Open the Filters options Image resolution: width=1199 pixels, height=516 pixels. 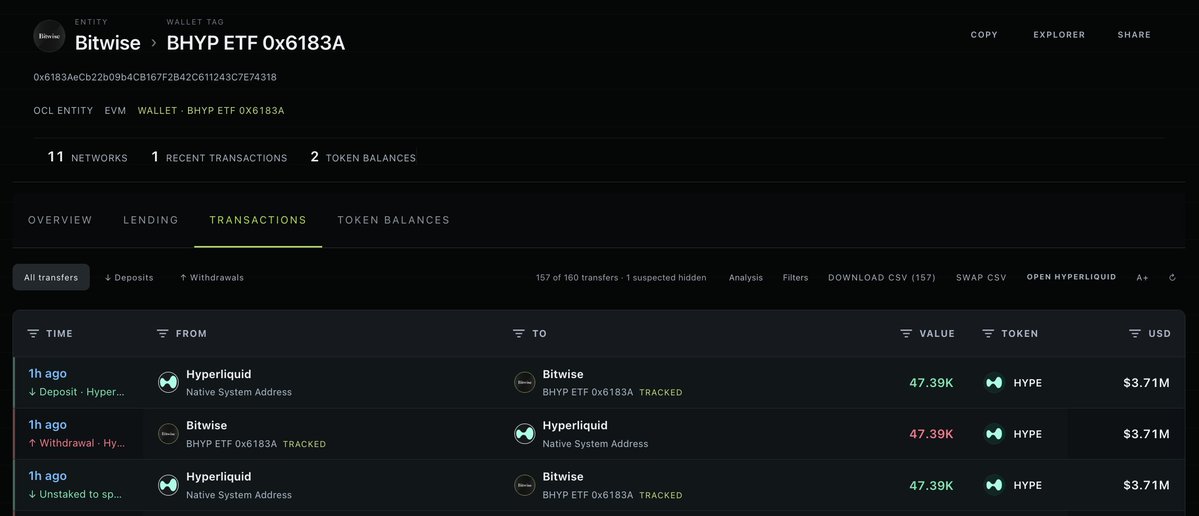(x=795, y=277)
